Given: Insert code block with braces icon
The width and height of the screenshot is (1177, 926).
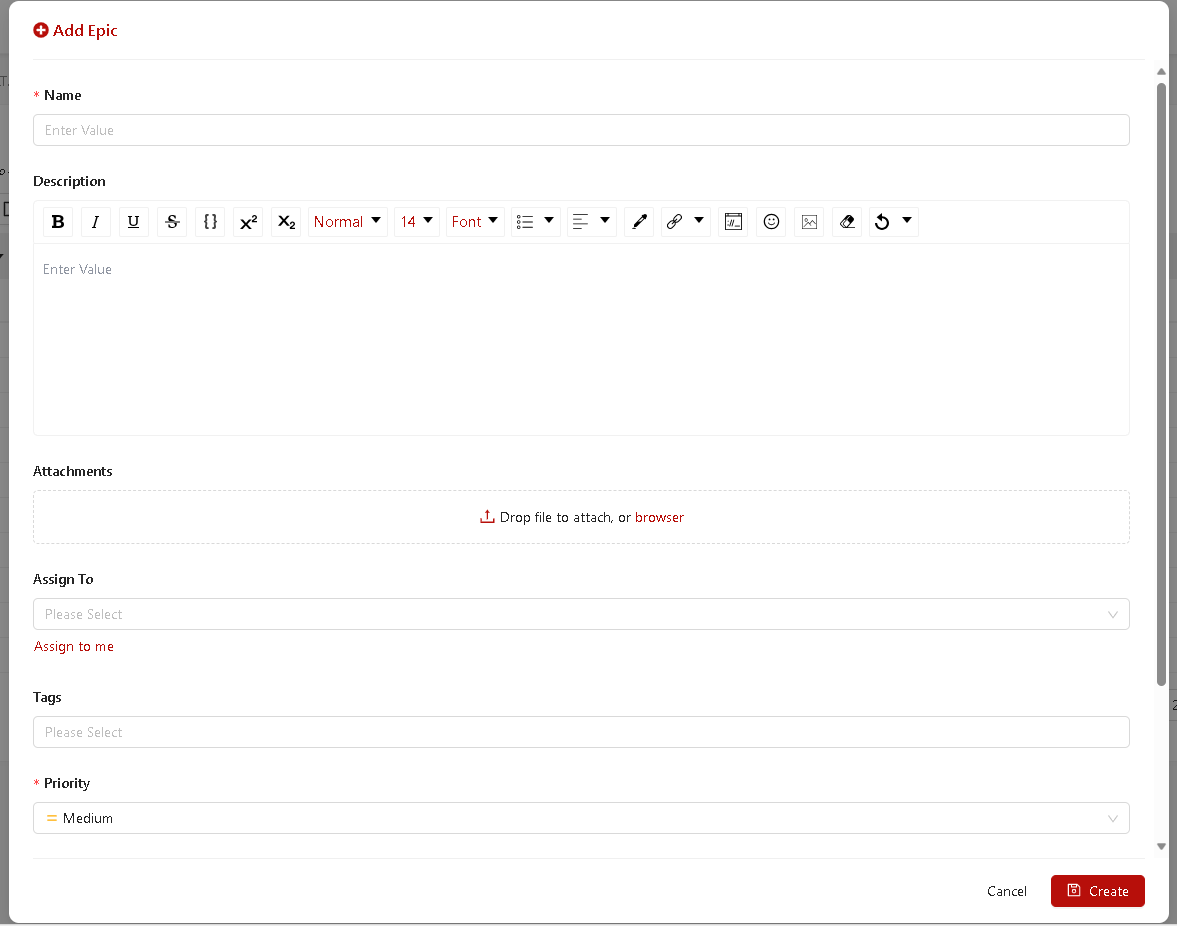Looking at the screenshot, I should pos(210,221).
